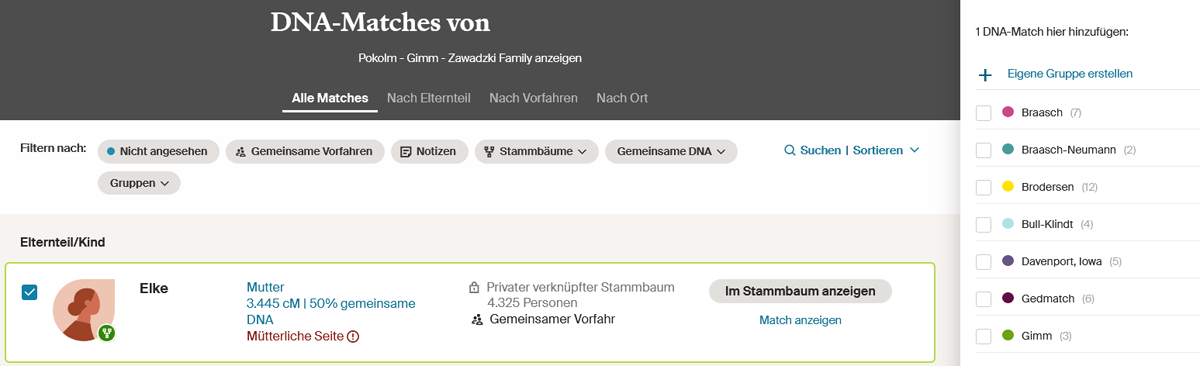Click the red warning icon beside Mütterliche Seite

point(353,337)
